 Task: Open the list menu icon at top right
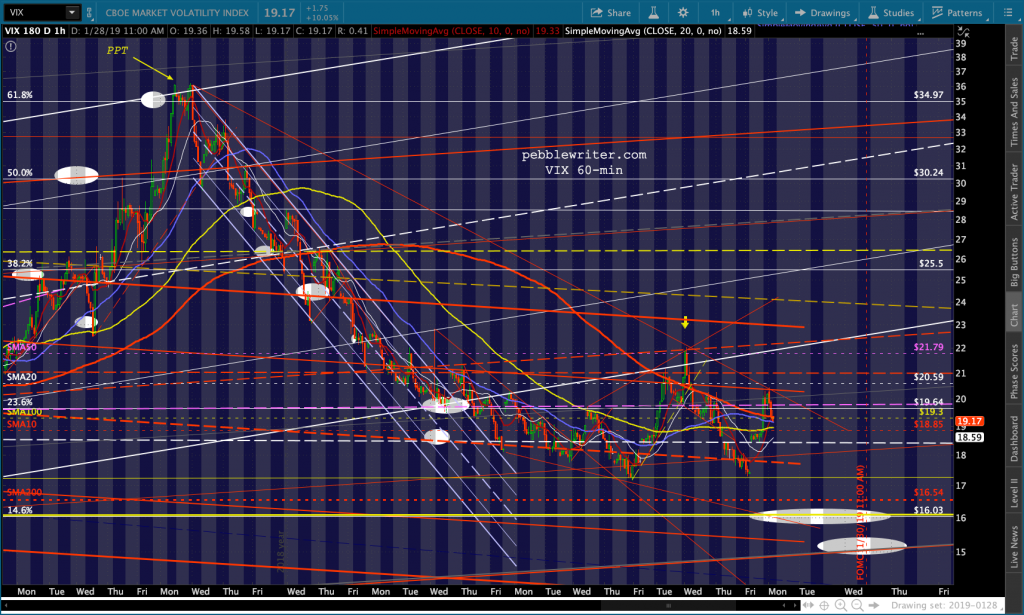coord(1008,12)
